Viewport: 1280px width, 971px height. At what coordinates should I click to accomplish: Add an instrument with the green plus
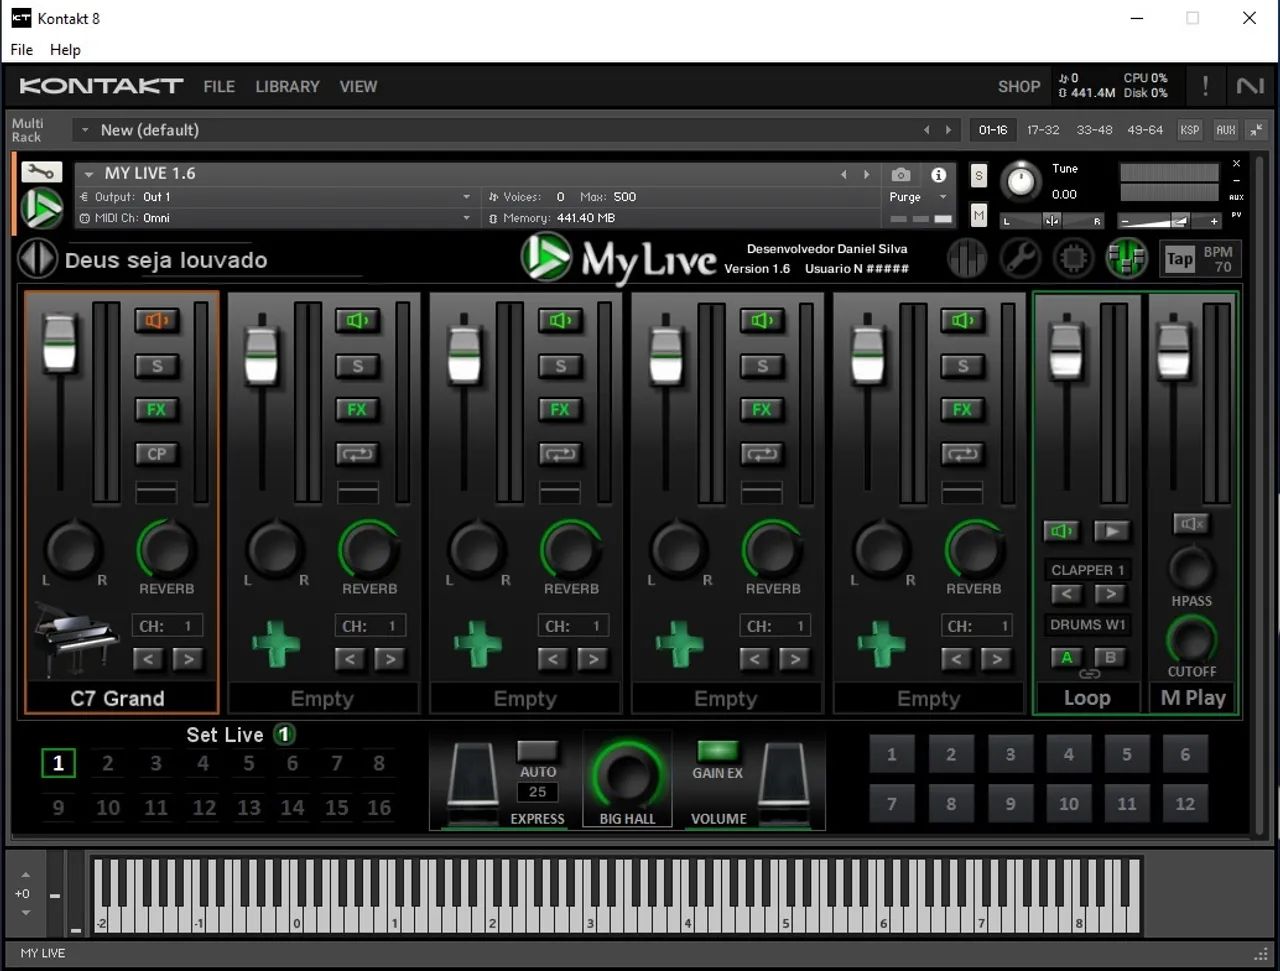tap(277, 643)
